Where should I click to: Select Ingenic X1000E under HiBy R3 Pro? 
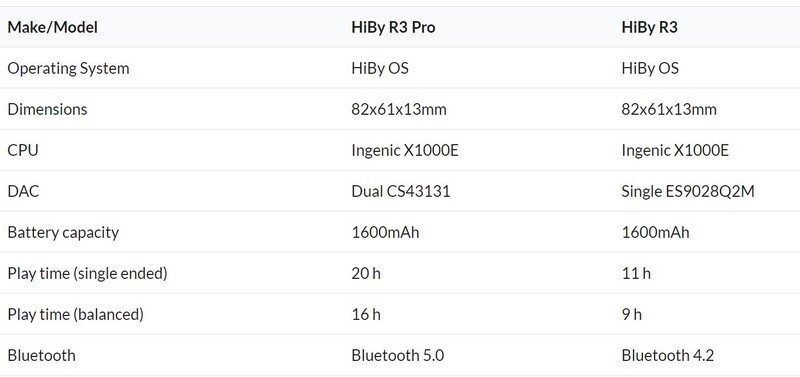[x=405, y=150]
